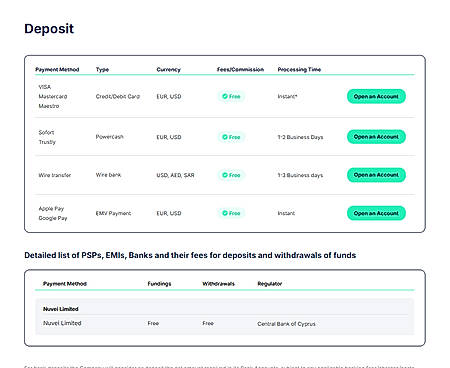This screenshot has height=368, width=450.
Task: Click Free badge in Credit/Debit Card row
Action: tap(231, 96)
